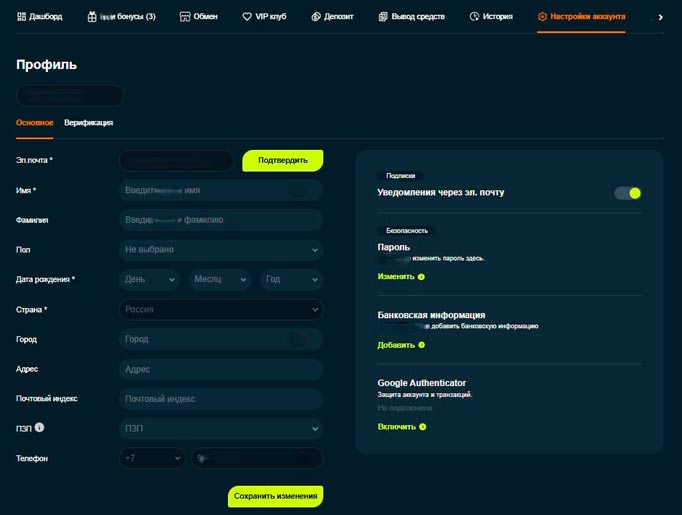Expand the +7 phone code dropdown

pos(152,458)
